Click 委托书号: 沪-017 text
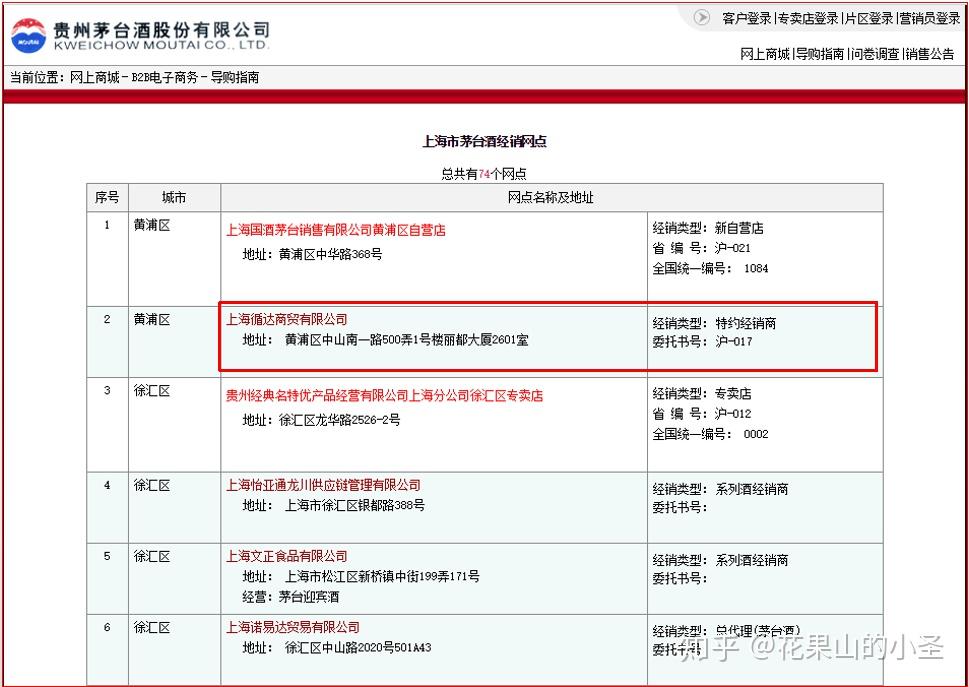This screenshot has height=687, width=969. coord(702,342)
